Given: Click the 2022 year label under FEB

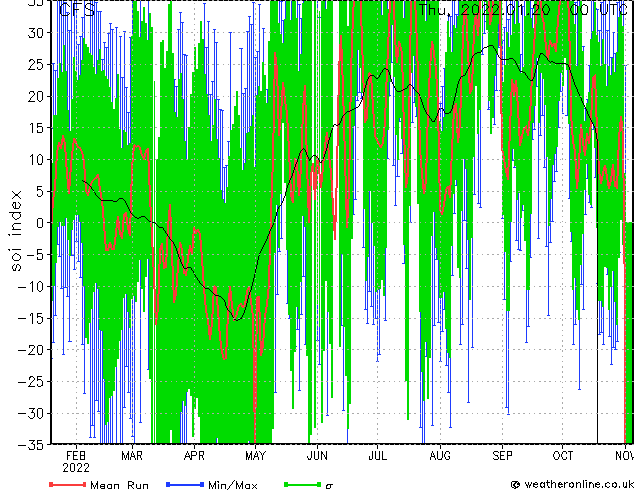Looking at the screenshot, I should pos(76,468).
